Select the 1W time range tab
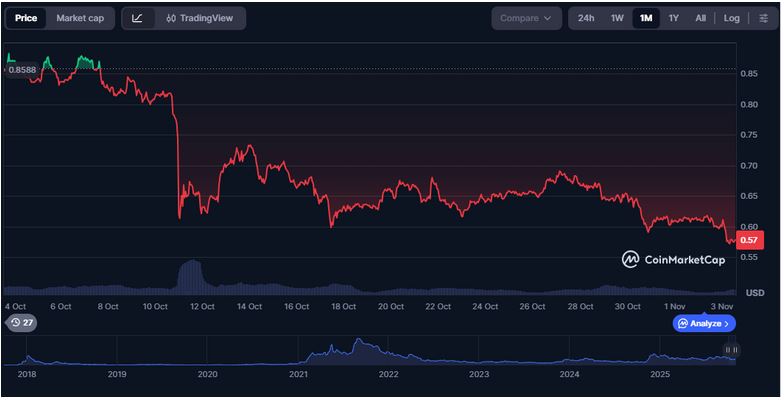This screenshot has height=402, width=784. click(617, 18)
